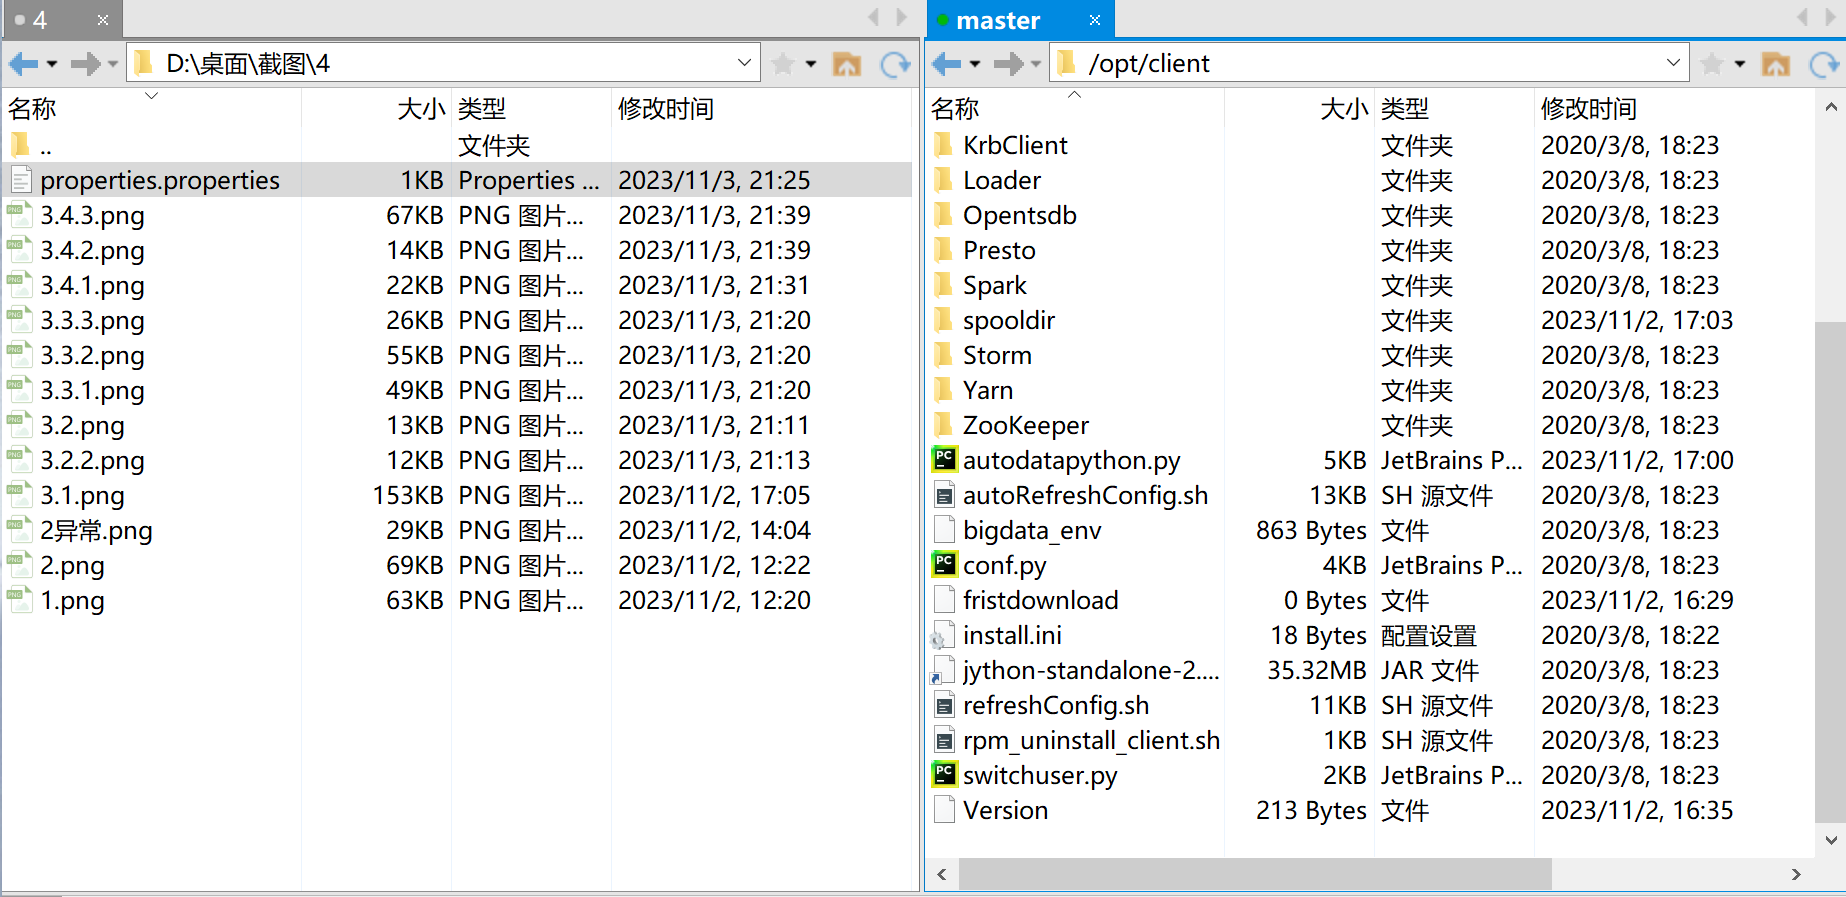Click the PNG icon beside 3.4.3.png
This screenshot has width=1846, height=897.
[20, 215]
